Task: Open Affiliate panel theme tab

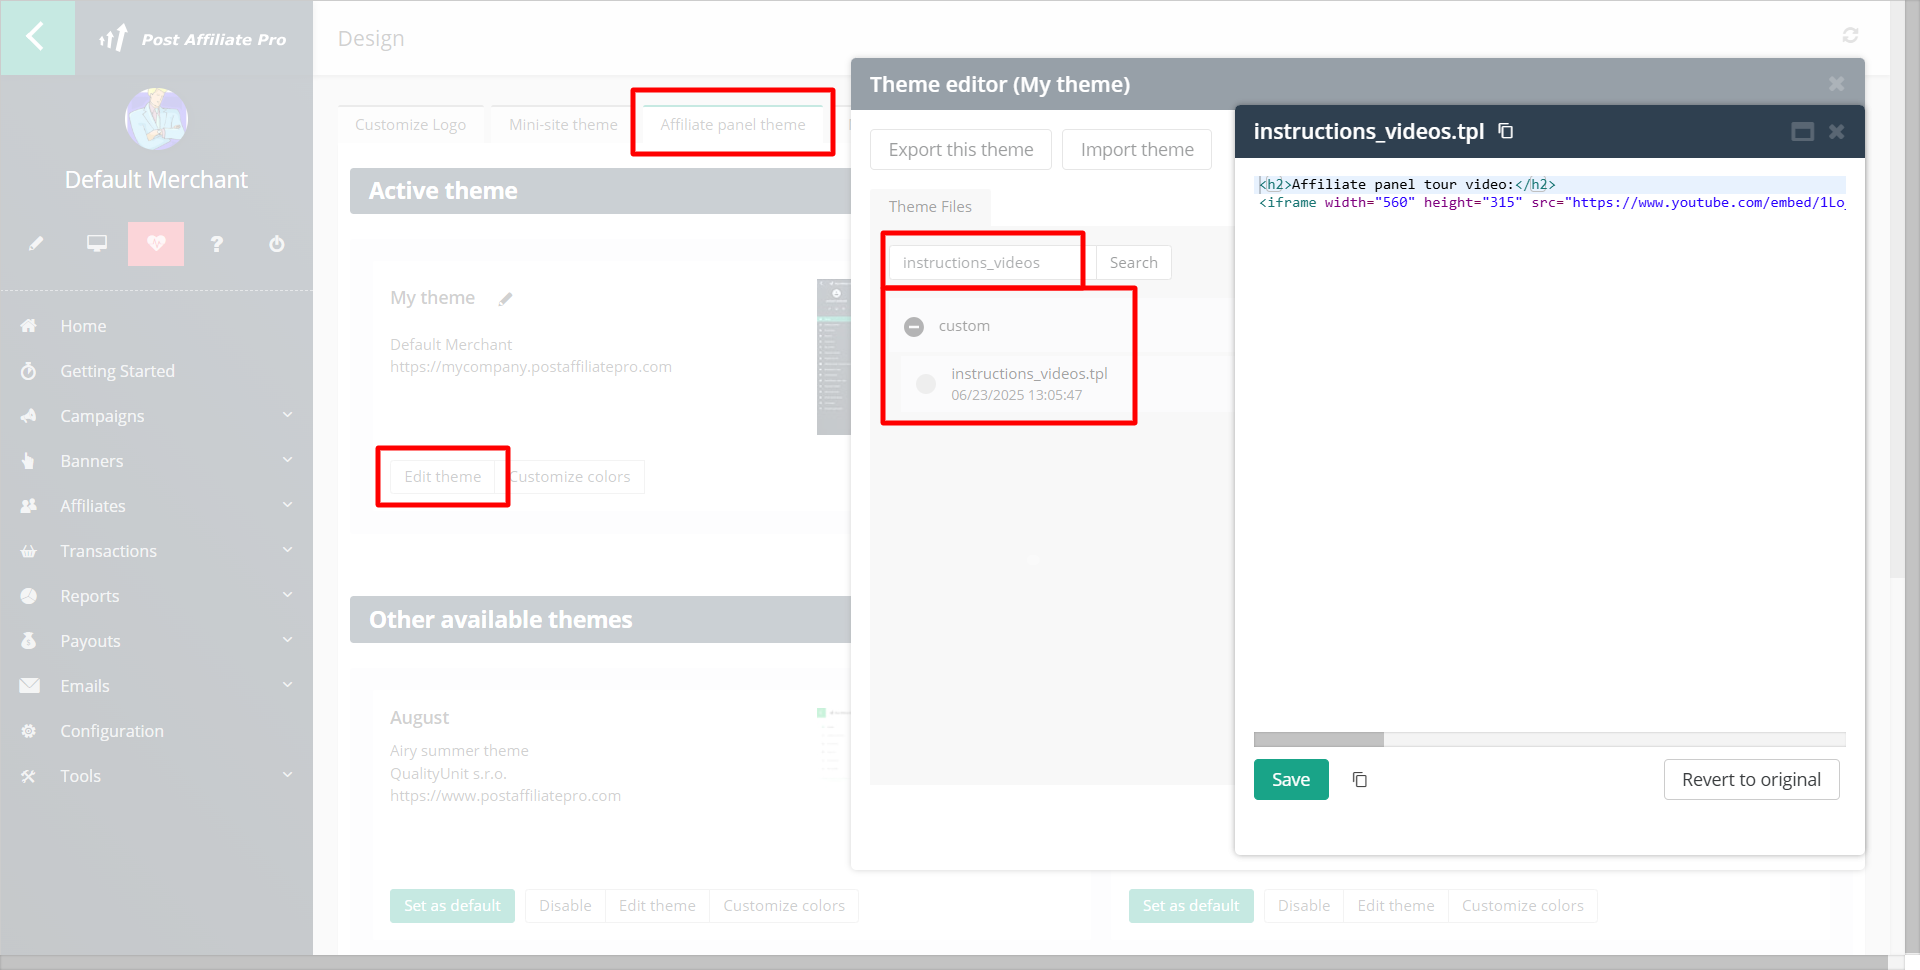Action: [x=733, y=125]
